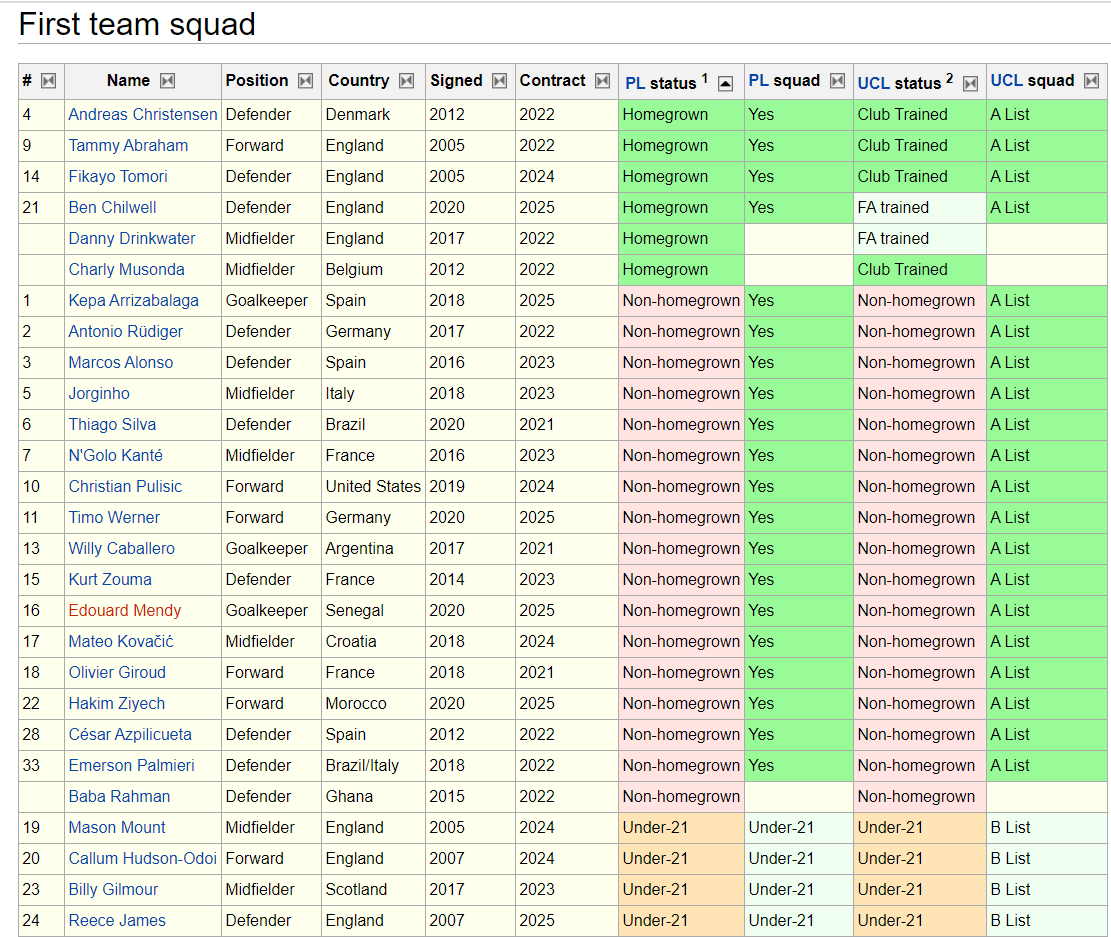Follow the Timo Werner link
The height and width of the screenshot is (937, 1111).
(114, 517)
